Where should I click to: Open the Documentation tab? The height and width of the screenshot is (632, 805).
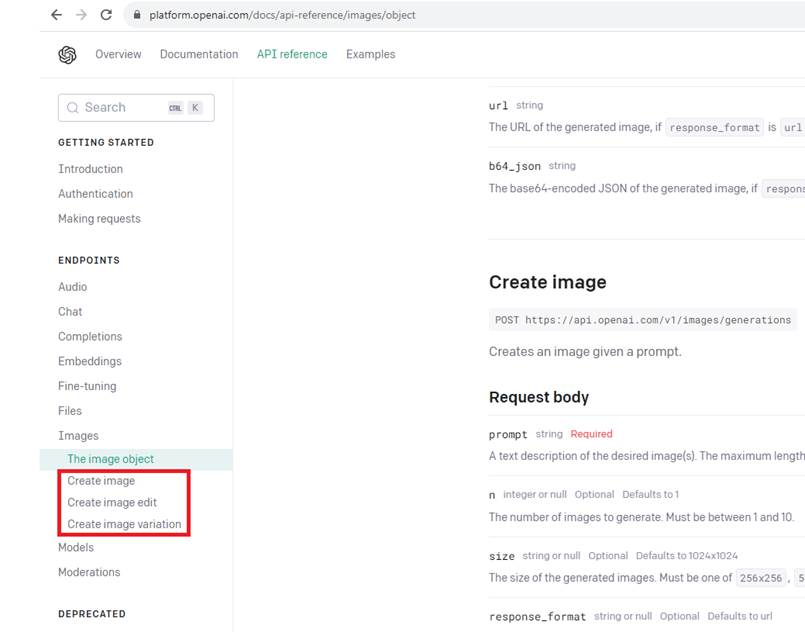coord(199,54)
